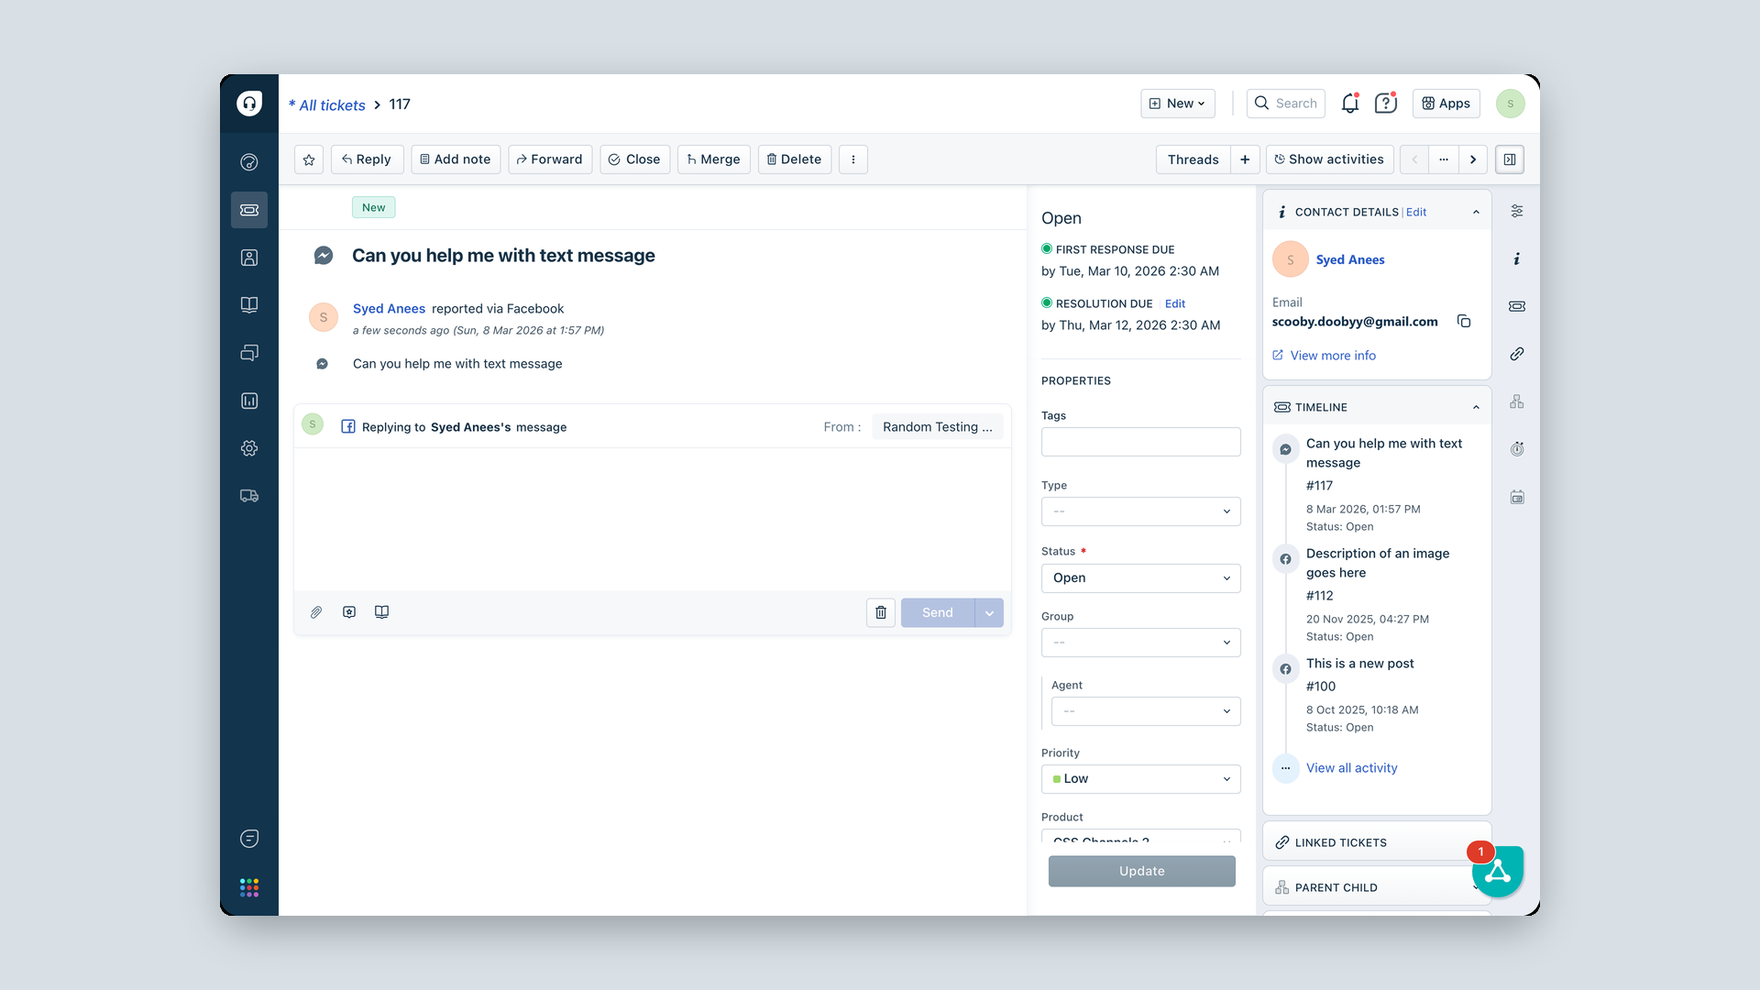Viewport: 1760px width, 990px height.
Task: Open the chat bubble icon at the sidebar bottom
Action: [249, 838]
